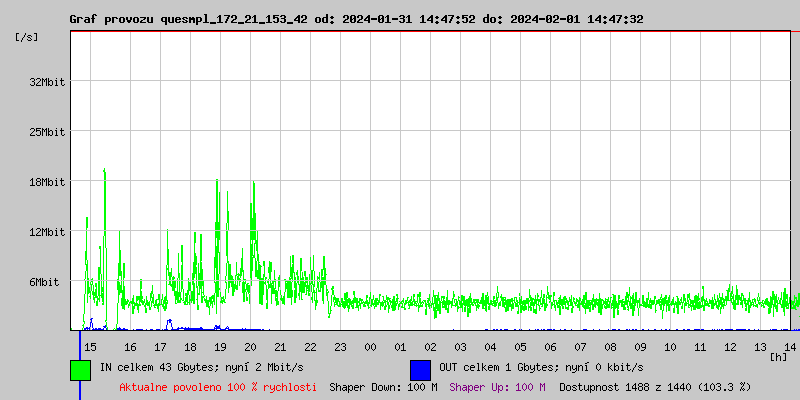Click the red 'Aktualne povoleno' speed text
Viewport: 800px width, 400px height.
click(218, 386)
